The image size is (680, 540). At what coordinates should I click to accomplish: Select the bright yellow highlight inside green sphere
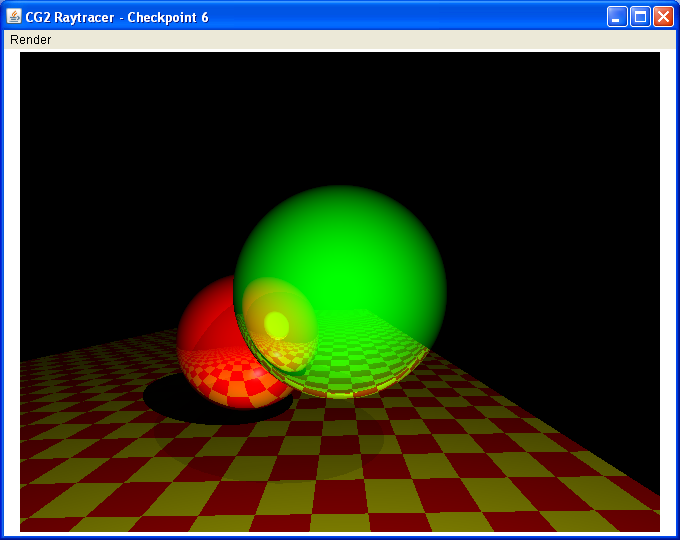point(276,325)
